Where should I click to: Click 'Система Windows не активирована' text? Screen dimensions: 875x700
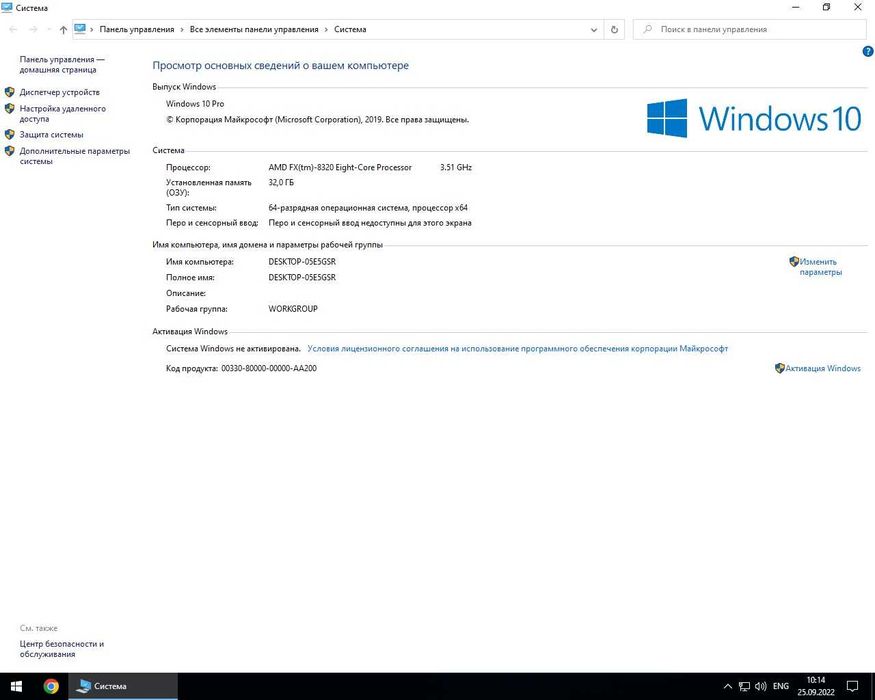233,348
